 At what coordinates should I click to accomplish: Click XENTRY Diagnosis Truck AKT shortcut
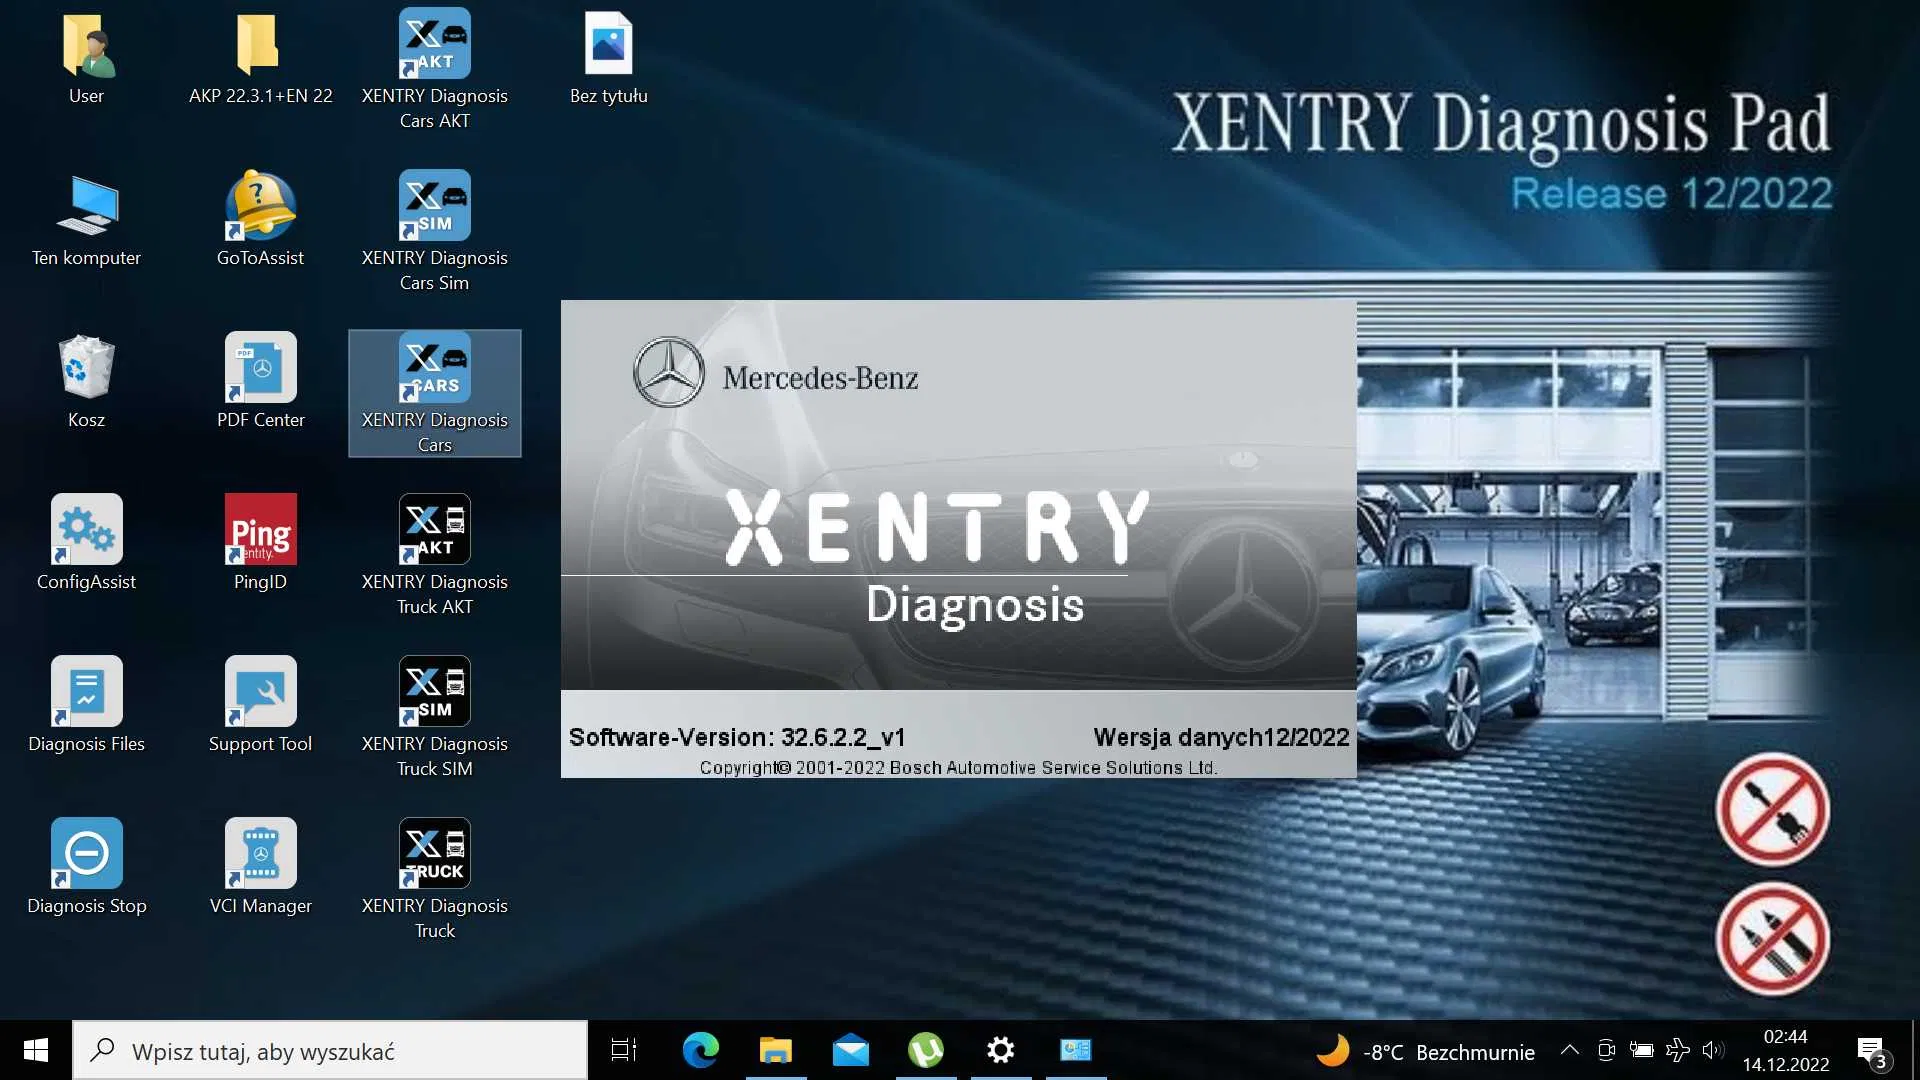pos(434,530)
